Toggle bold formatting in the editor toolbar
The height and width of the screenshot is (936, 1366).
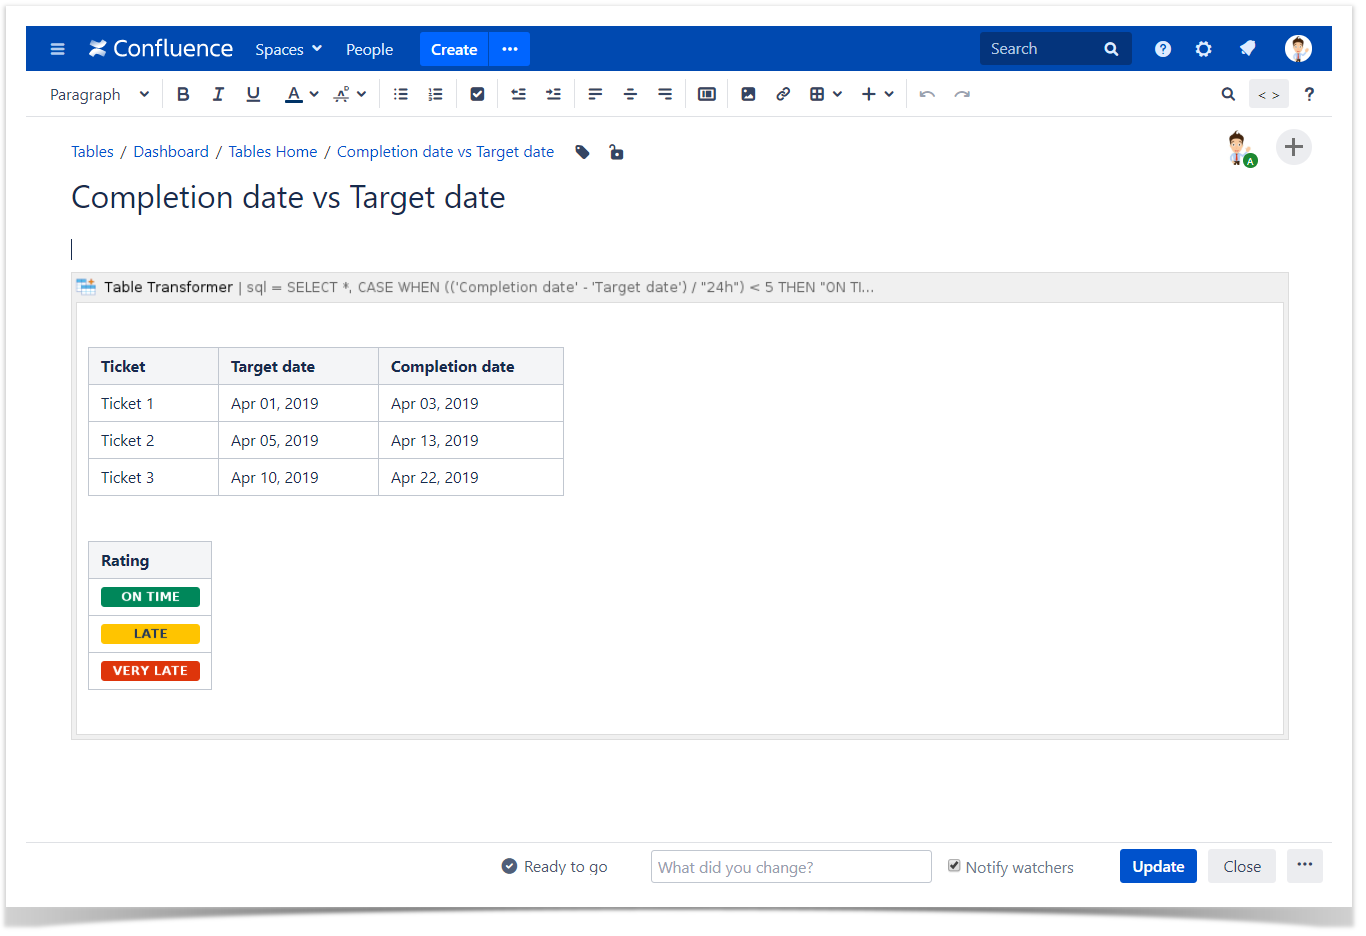point(183,94)
